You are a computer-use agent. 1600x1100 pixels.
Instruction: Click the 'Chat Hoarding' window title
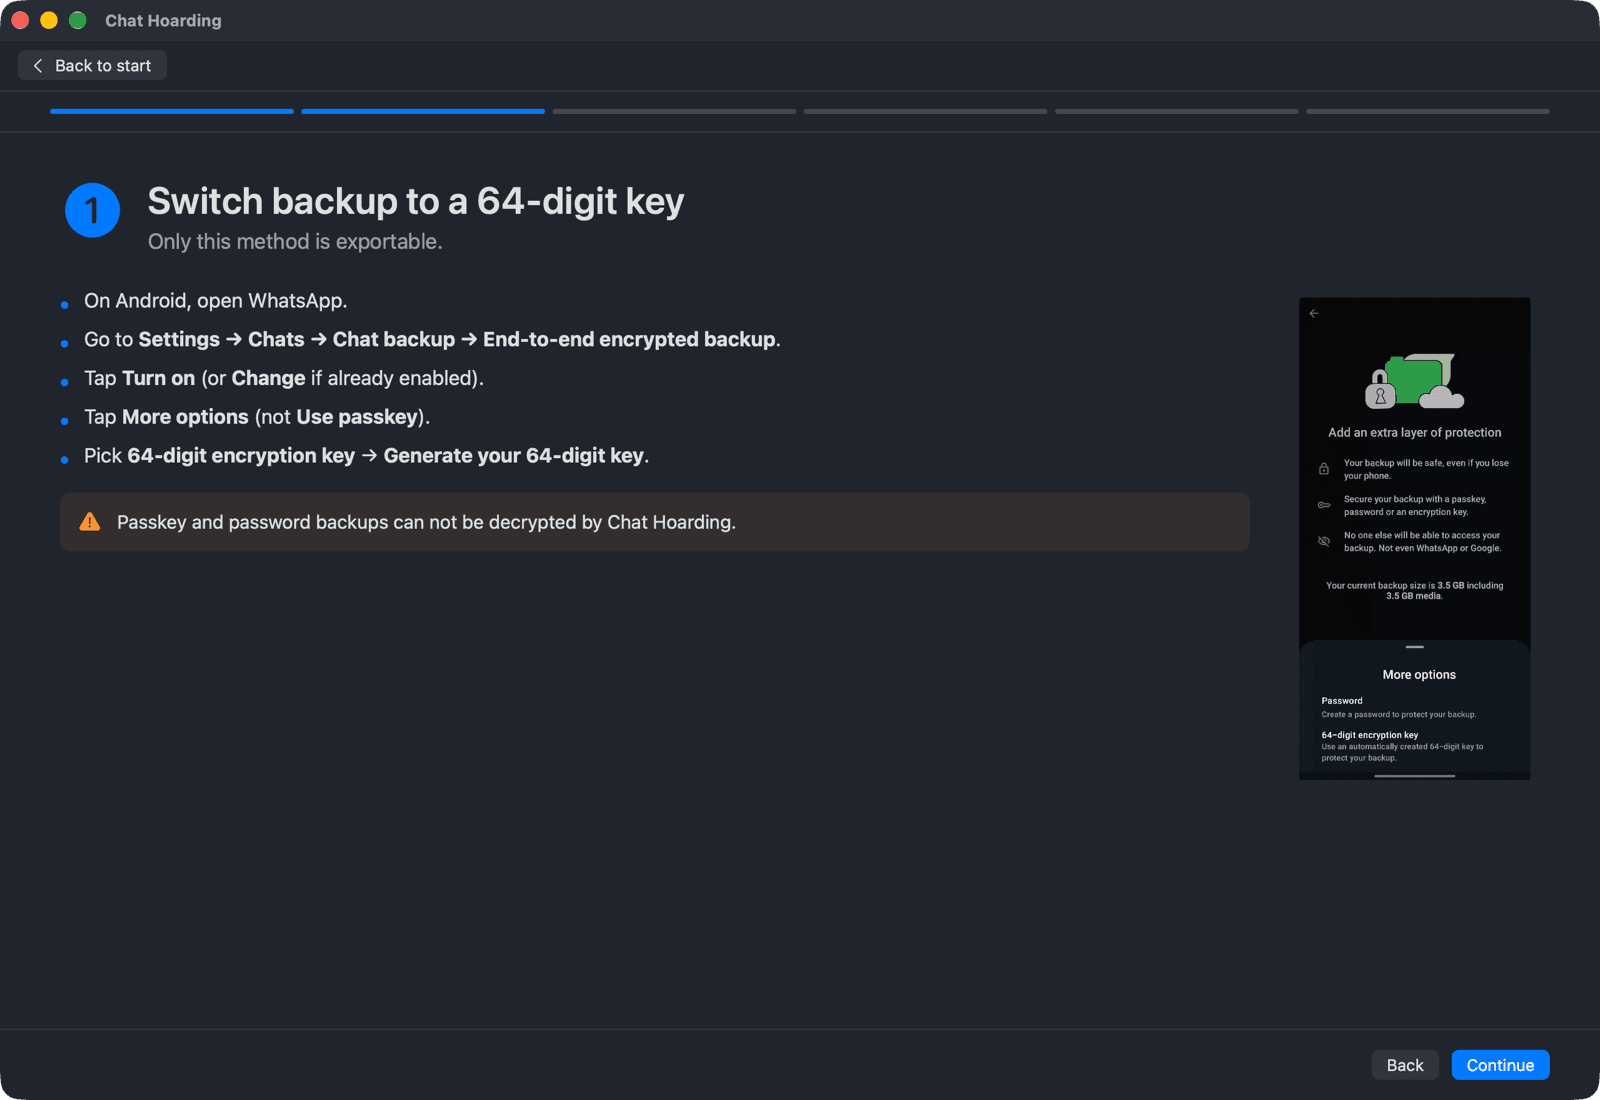163,20
